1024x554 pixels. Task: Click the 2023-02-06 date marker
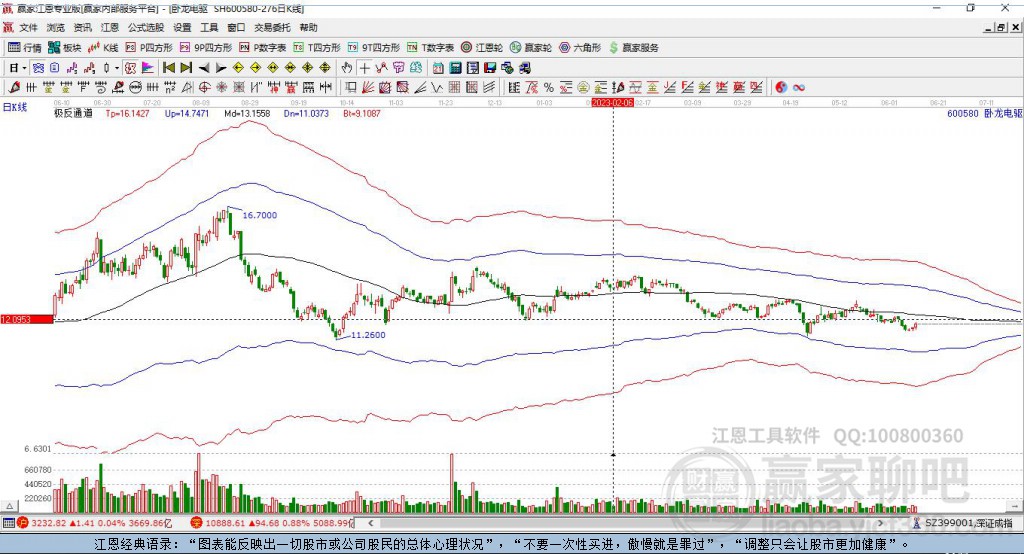tap(613, 103)
